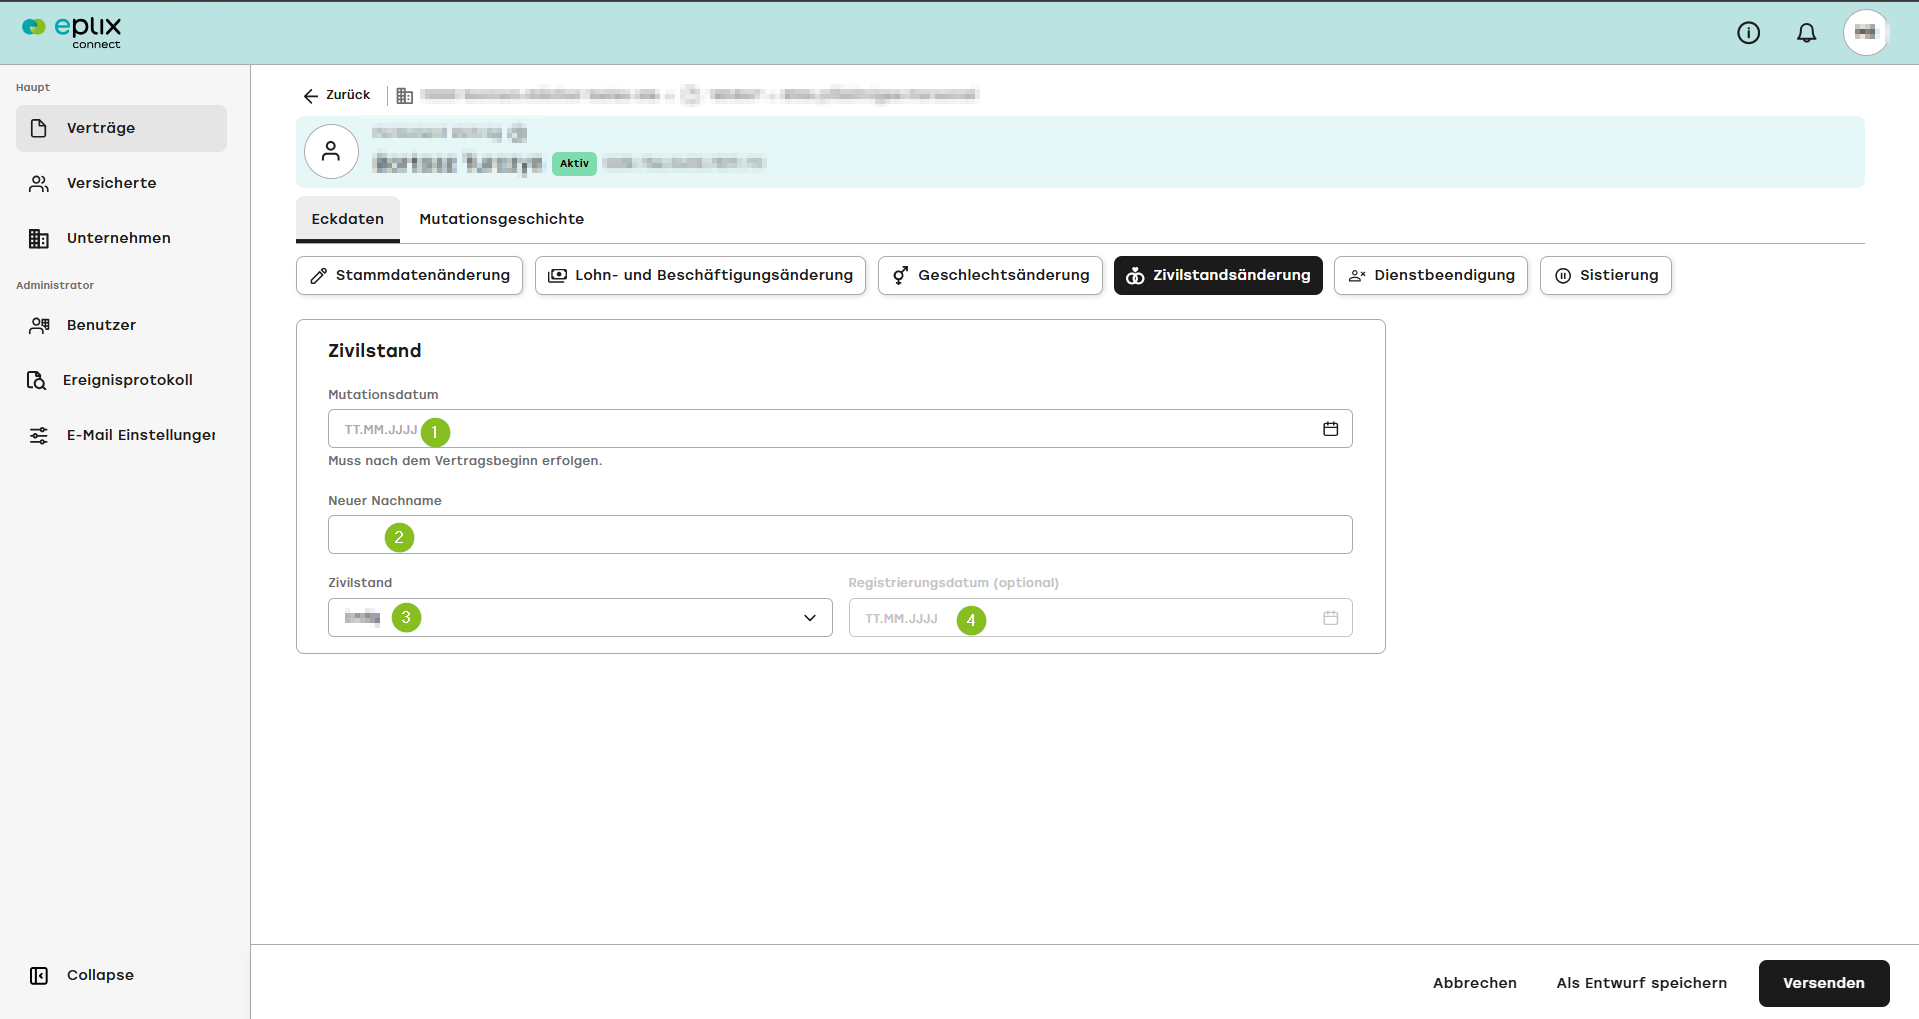1919x1019 pixels.
Task: Choose Dienstbeendigung mutation
Action: [1431, 275]
